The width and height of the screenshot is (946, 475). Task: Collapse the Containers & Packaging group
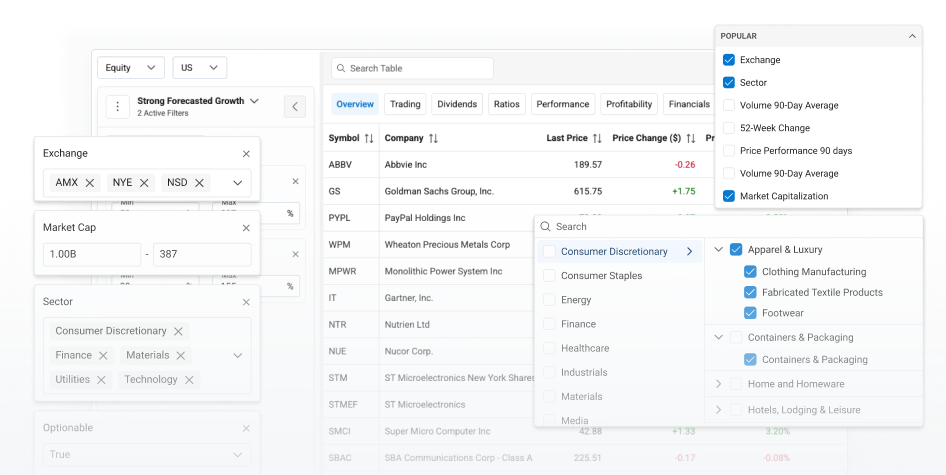tap(719, 337)
